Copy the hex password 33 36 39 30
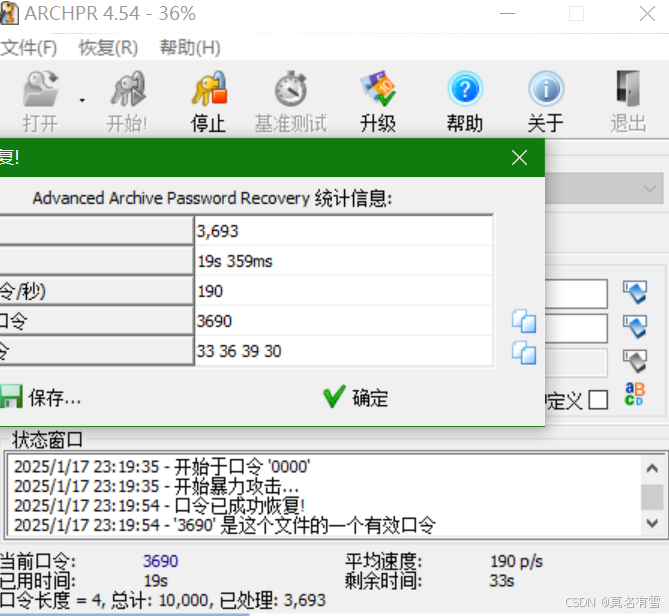669x616 pixels. [524, 353]
